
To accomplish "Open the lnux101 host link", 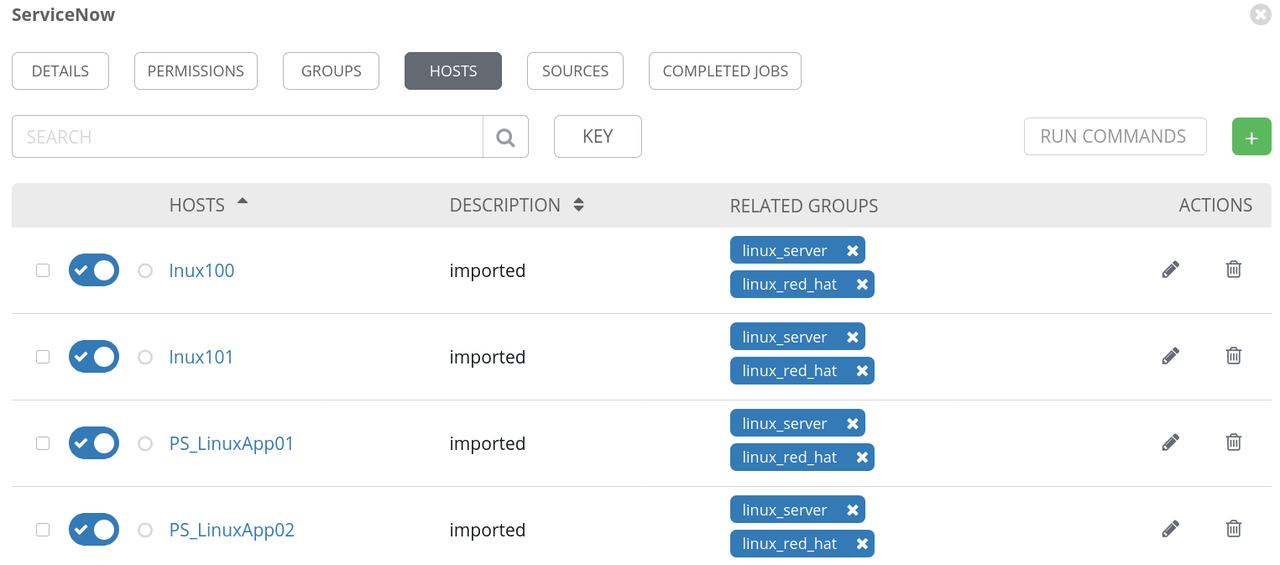I will pyautogui.click(x=201, y=357).
